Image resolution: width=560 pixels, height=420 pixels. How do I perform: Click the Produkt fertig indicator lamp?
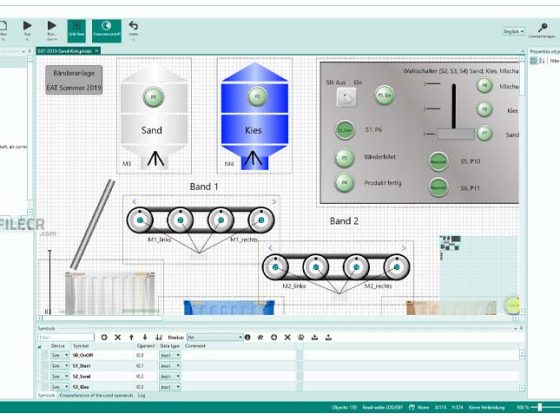pos(345,182)
